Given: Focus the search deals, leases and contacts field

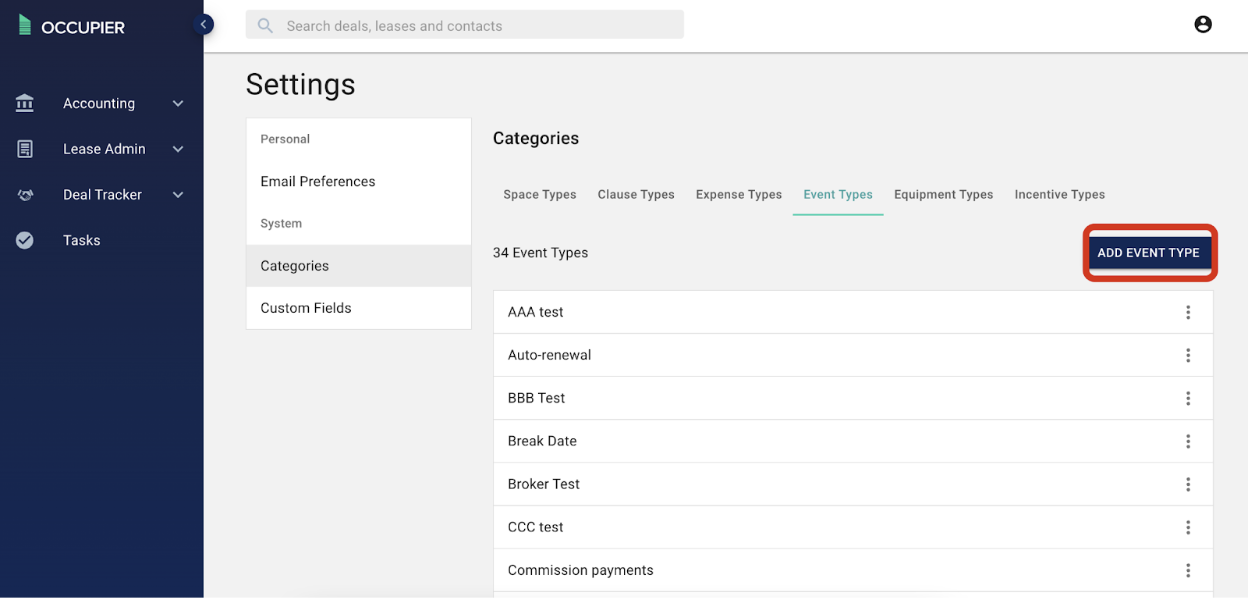Looking at the screenshot, I should click(465, 25).
